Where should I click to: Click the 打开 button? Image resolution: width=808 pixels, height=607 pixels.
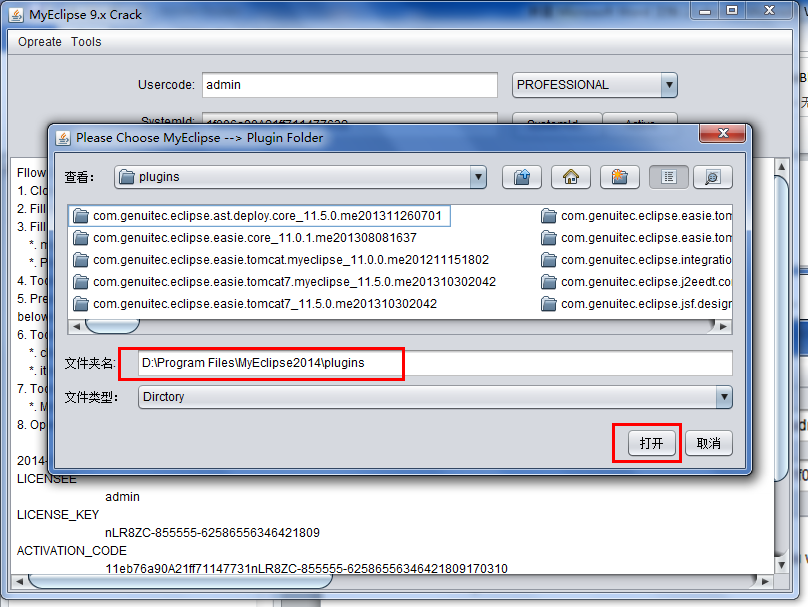[651, 443]
